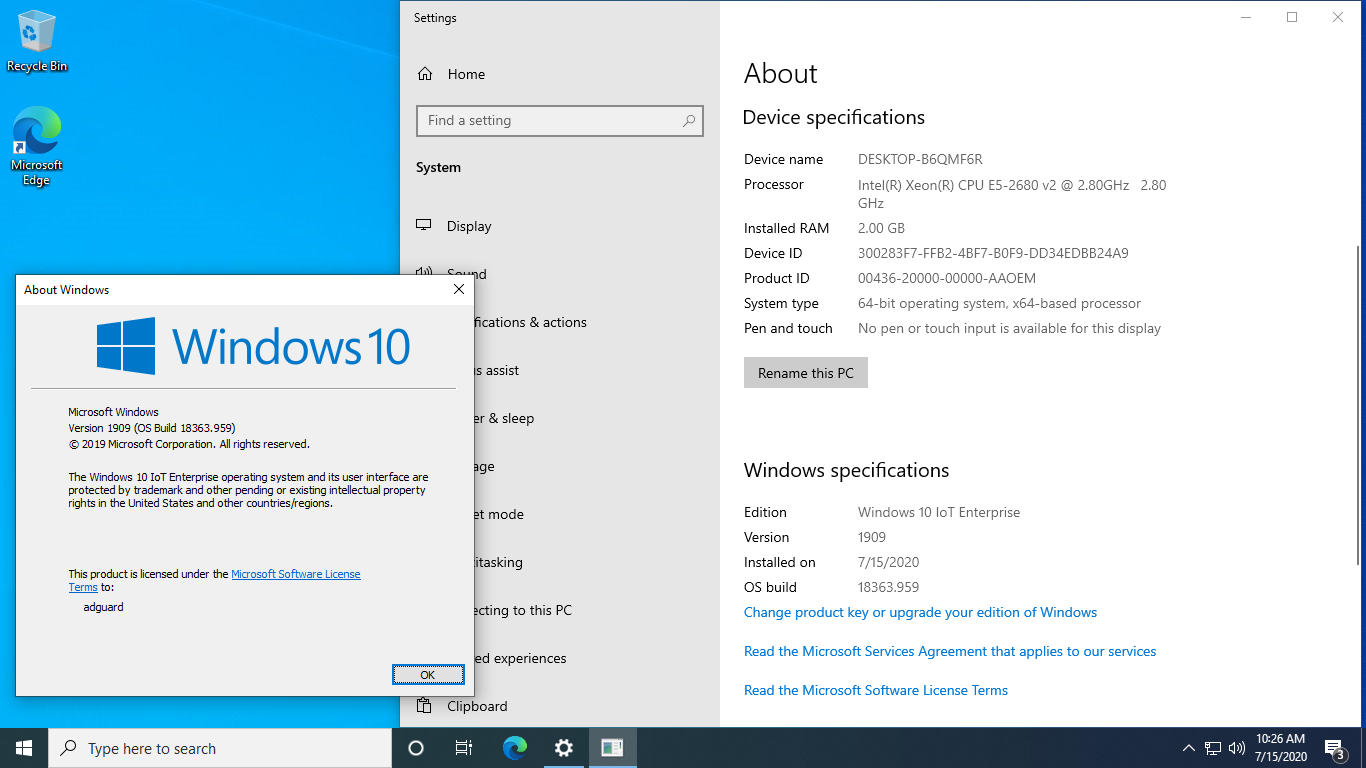Open the Recycle Bin desktop icon
The height and width of the screenshot is (768, 1366).
(37, 42)
